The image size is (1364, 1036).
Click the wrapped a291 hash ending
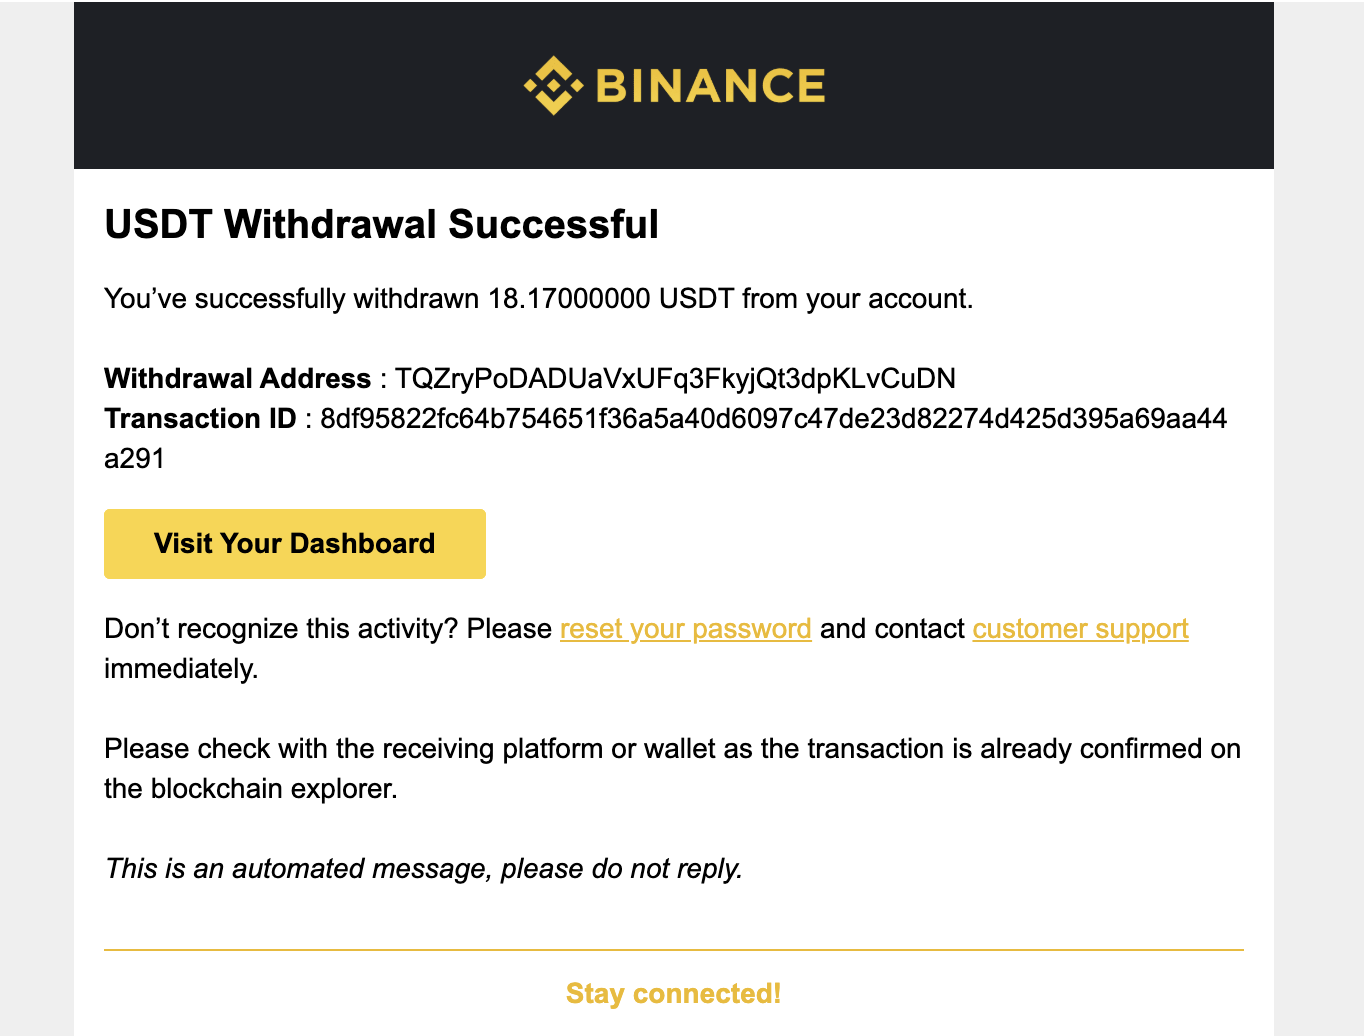(x=134, y=459)
